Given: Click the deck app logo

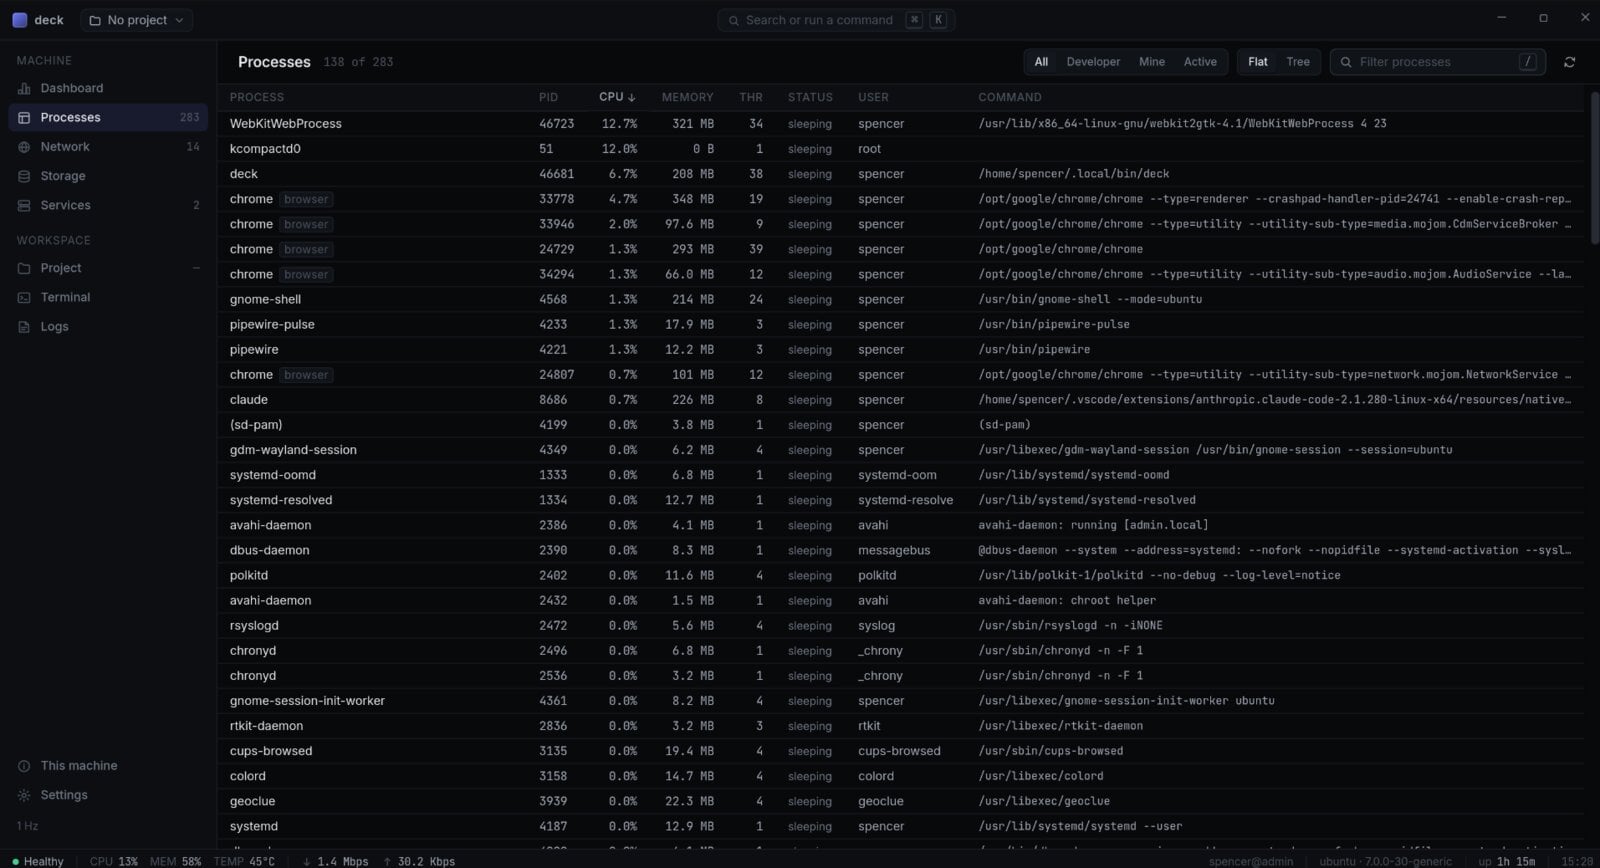Looking at the screenshot, I should tap(20, 20).
